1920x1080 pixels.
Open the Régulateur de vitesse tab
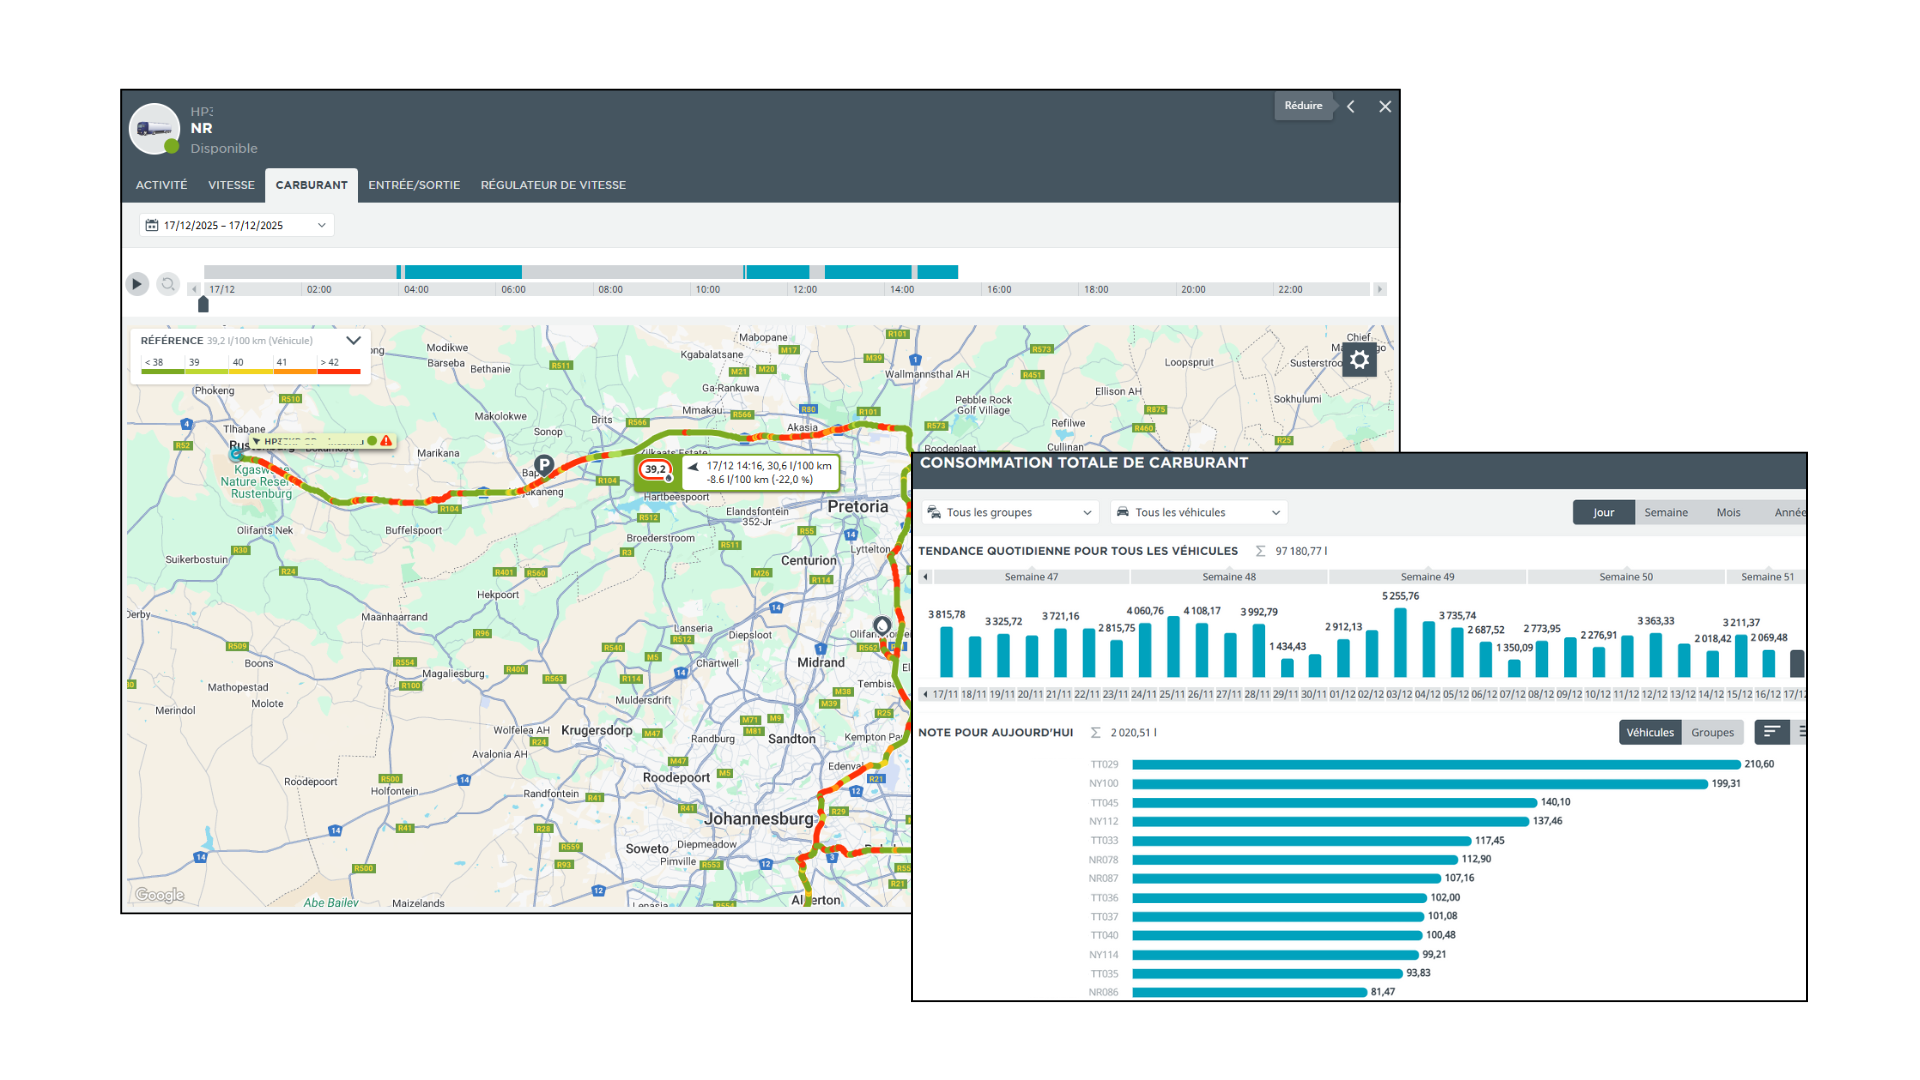553,185
